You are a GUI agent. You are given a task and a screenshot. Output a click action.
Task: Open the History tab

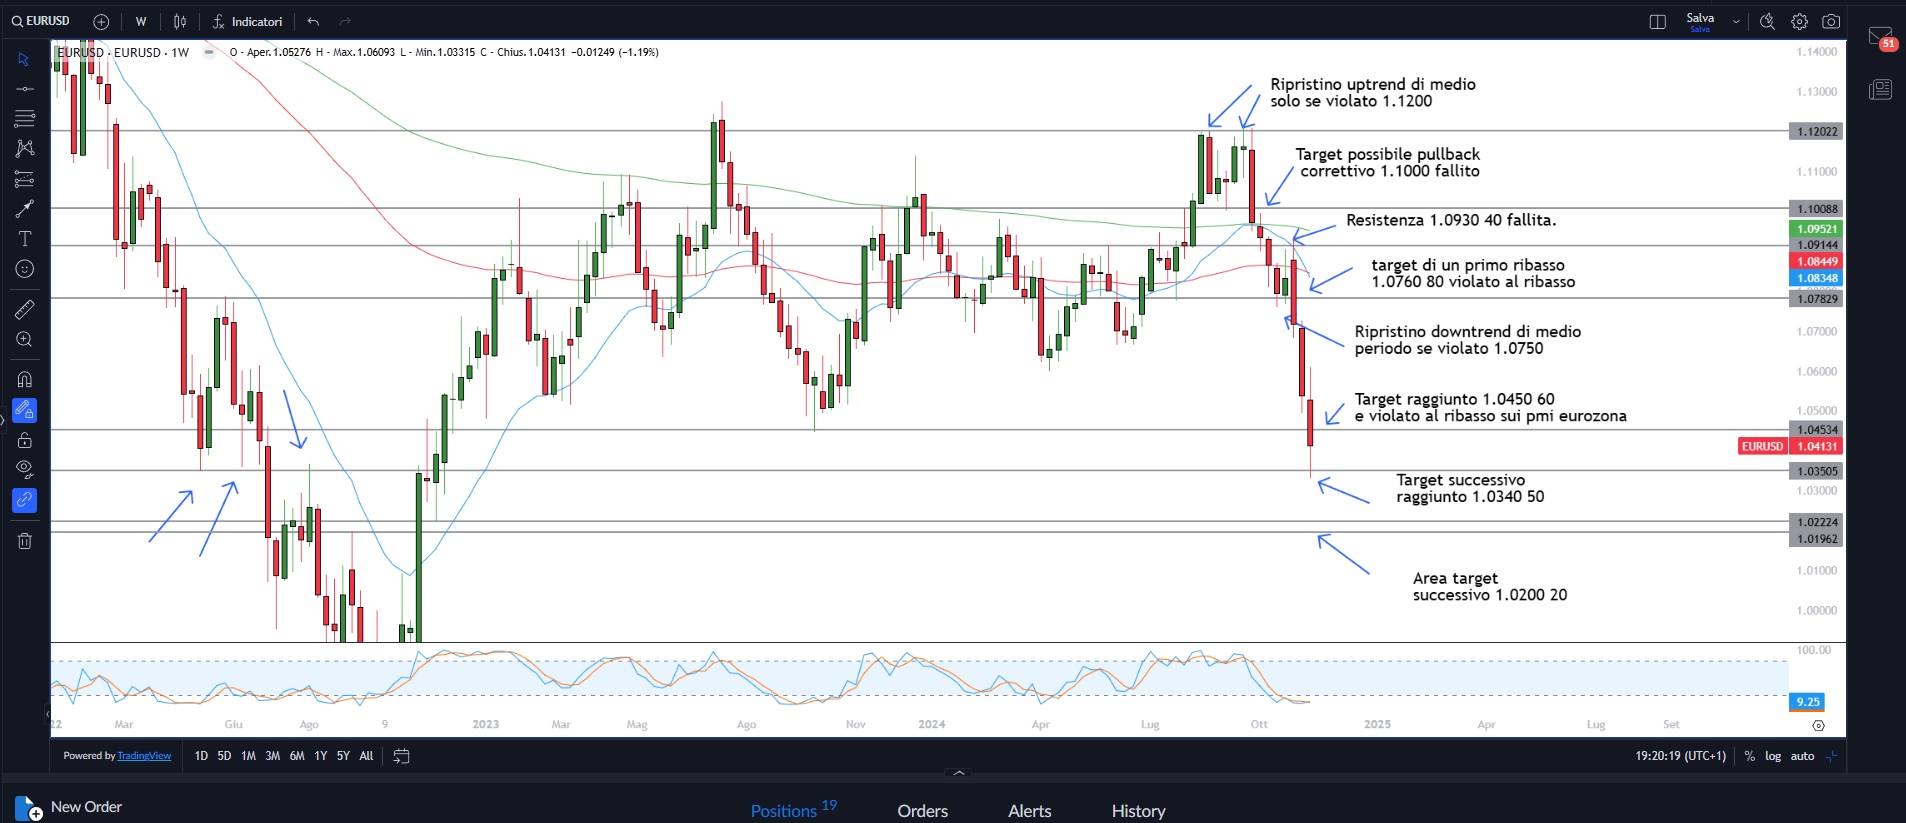(1138, 810)
